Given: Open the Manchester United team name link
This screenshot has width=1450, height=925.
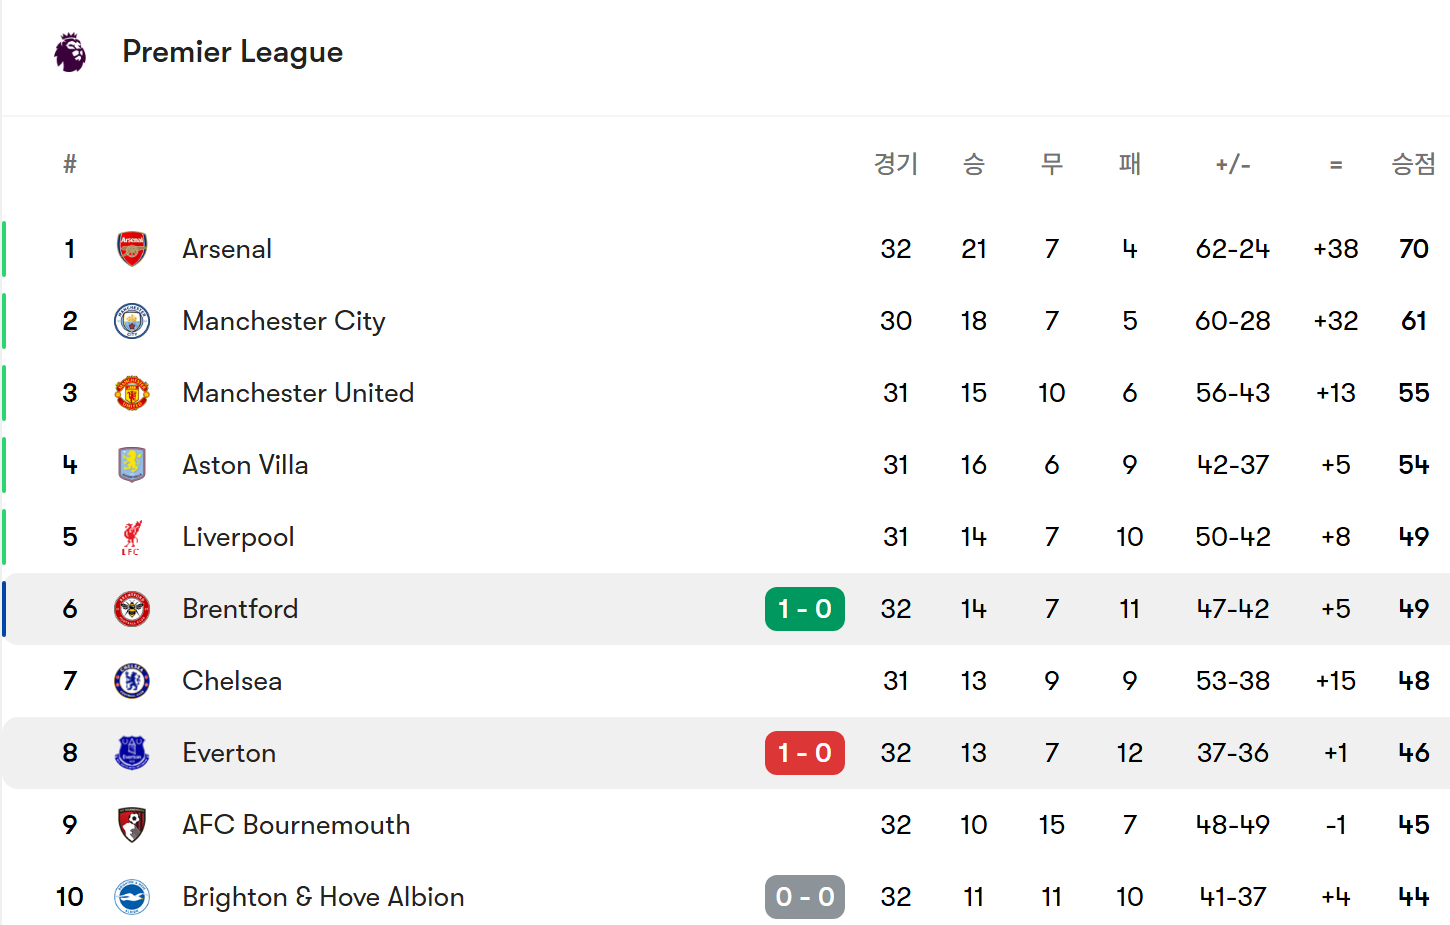Looking at the screenshot, I should 298,393.
